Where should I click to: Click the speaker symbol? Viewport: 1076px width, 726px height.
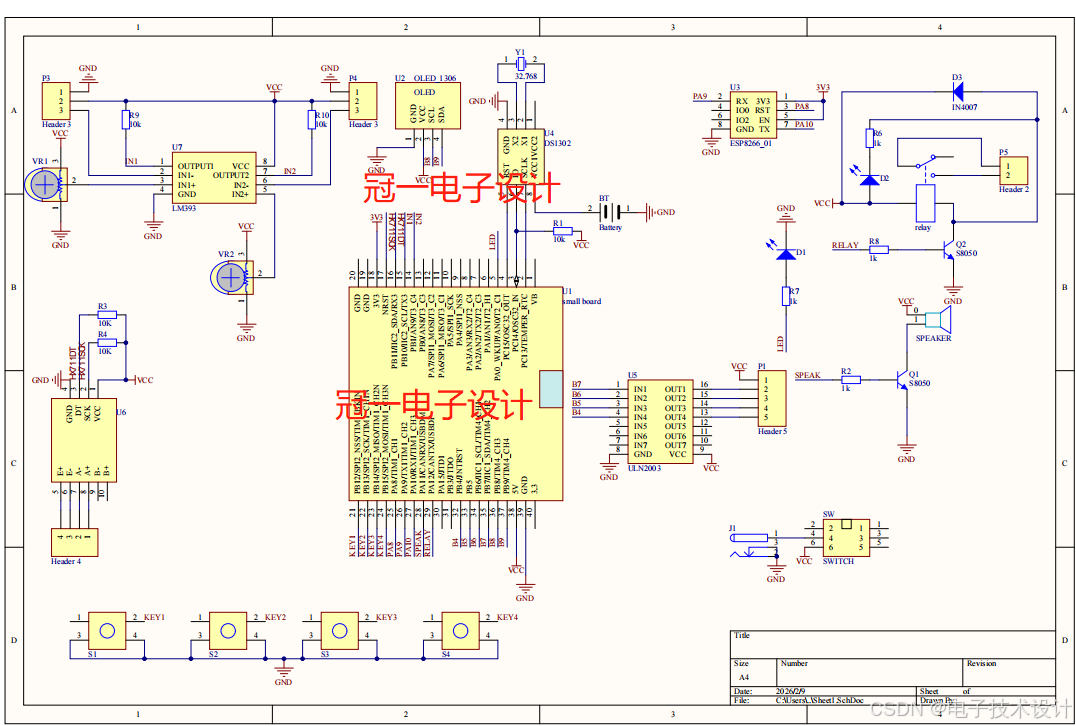point(937,319)
